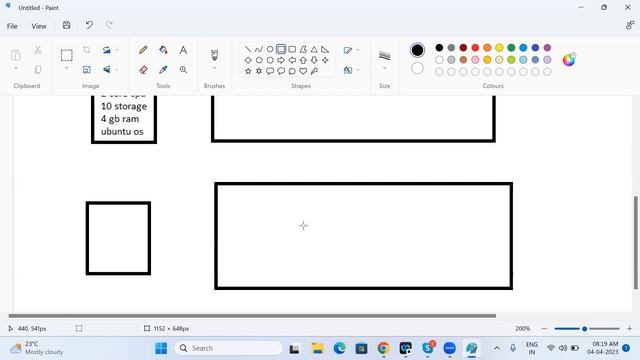Select the Down arrow shape
This screenshot has width=640, height=360.
314,60
